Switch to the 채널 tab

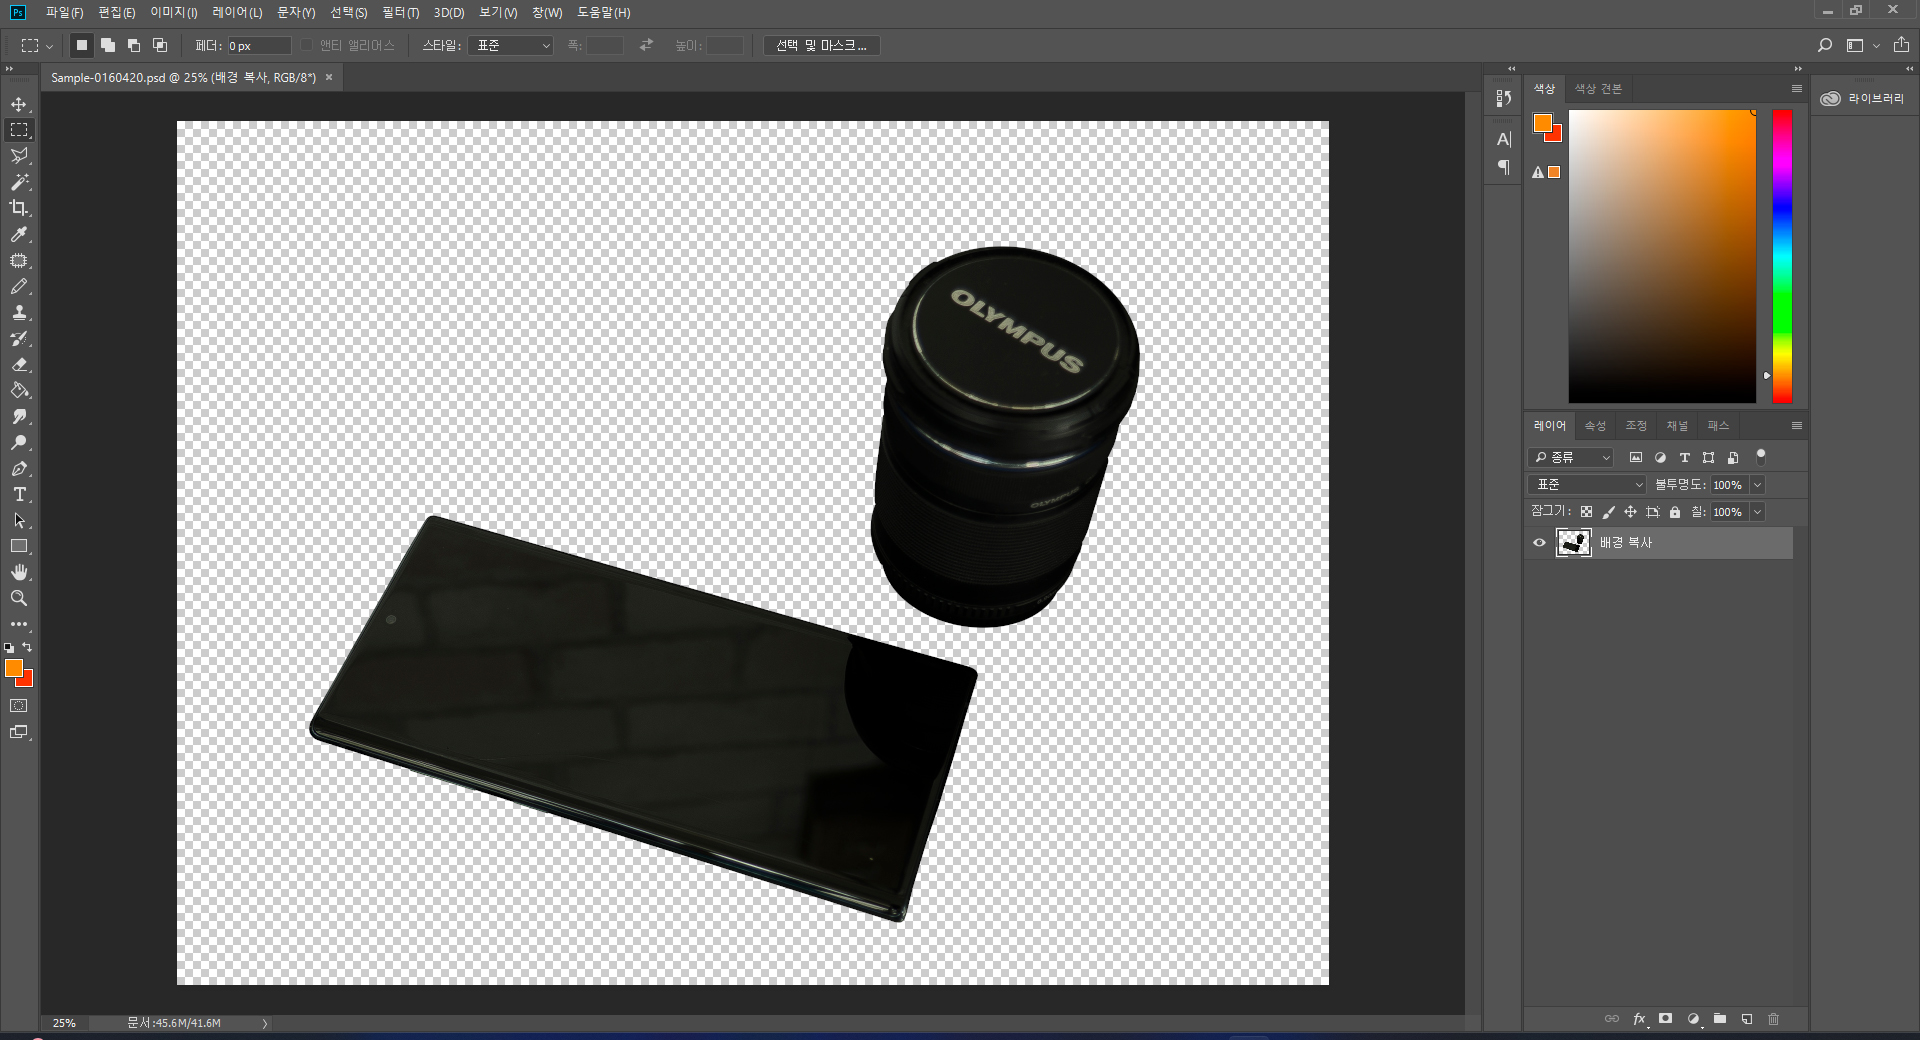pyautogui.click(x=1677, y=426)
